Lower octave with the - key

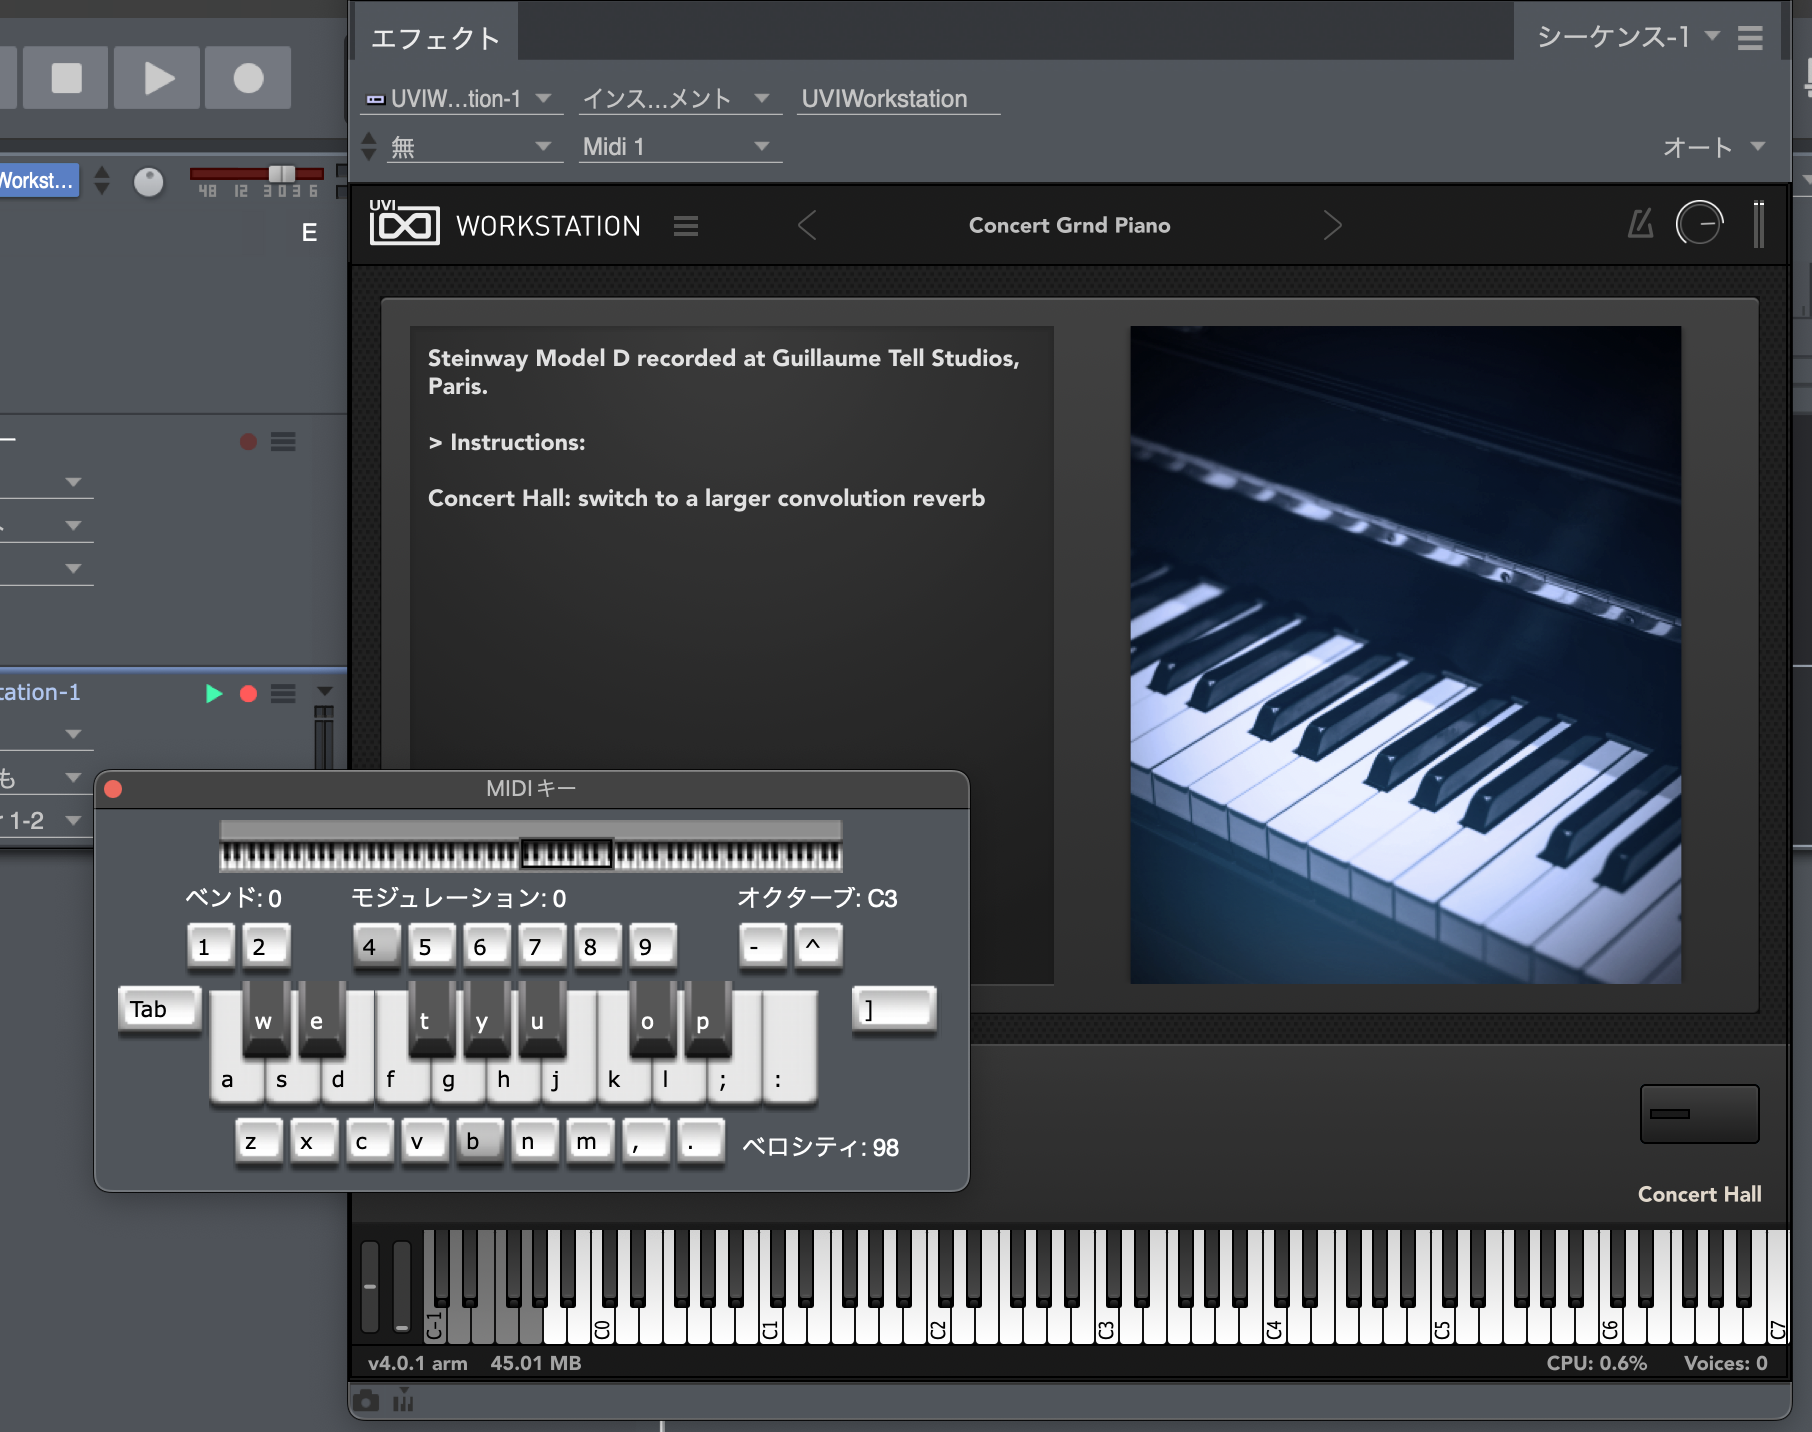[763, 946]
